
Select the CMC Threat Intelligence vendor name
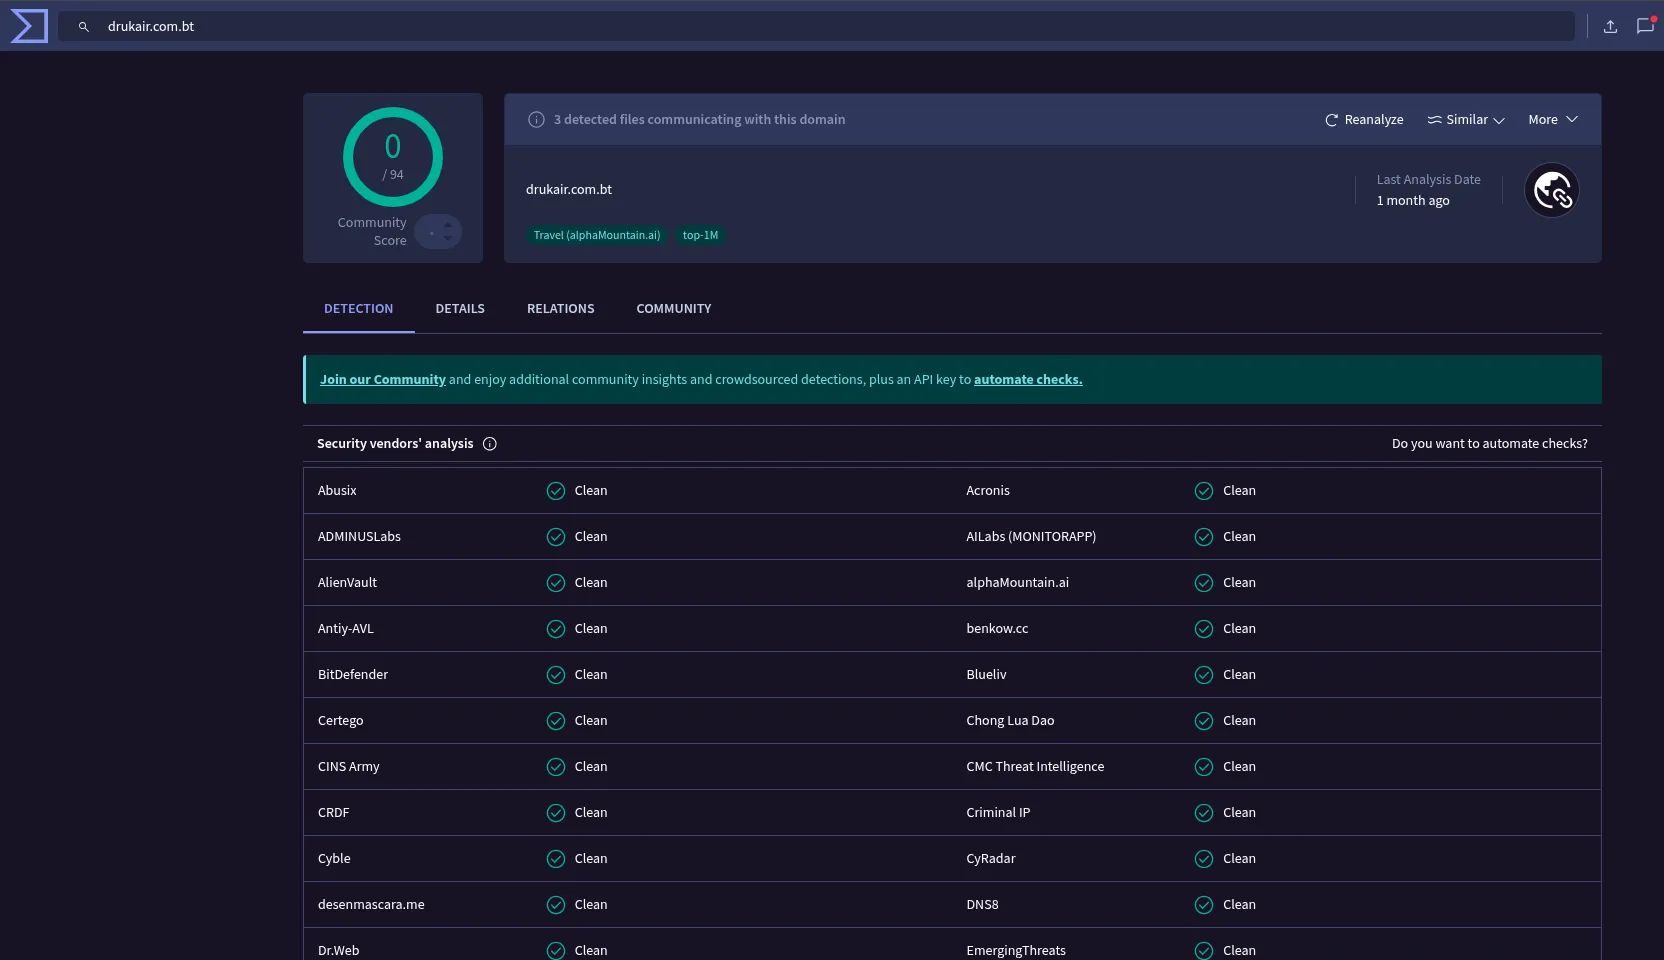click(1035, 767)
